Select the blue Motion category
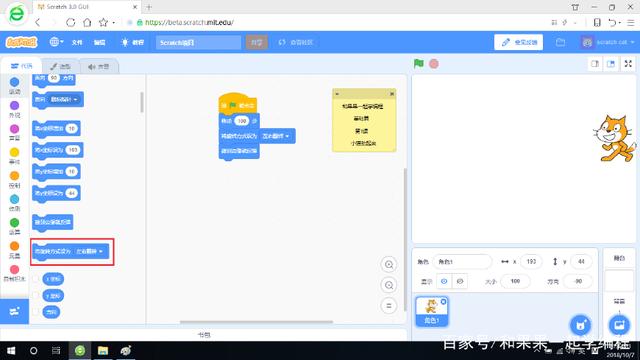This screenshot has height=360, width=640. click(14, 86)
